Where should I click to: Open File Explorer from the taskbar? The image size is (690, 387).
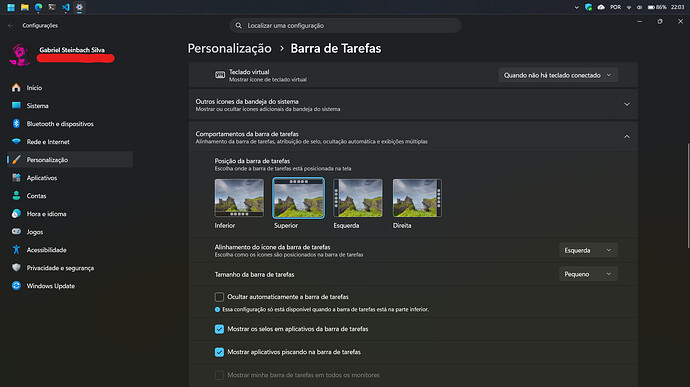click(x=25, y=7)
